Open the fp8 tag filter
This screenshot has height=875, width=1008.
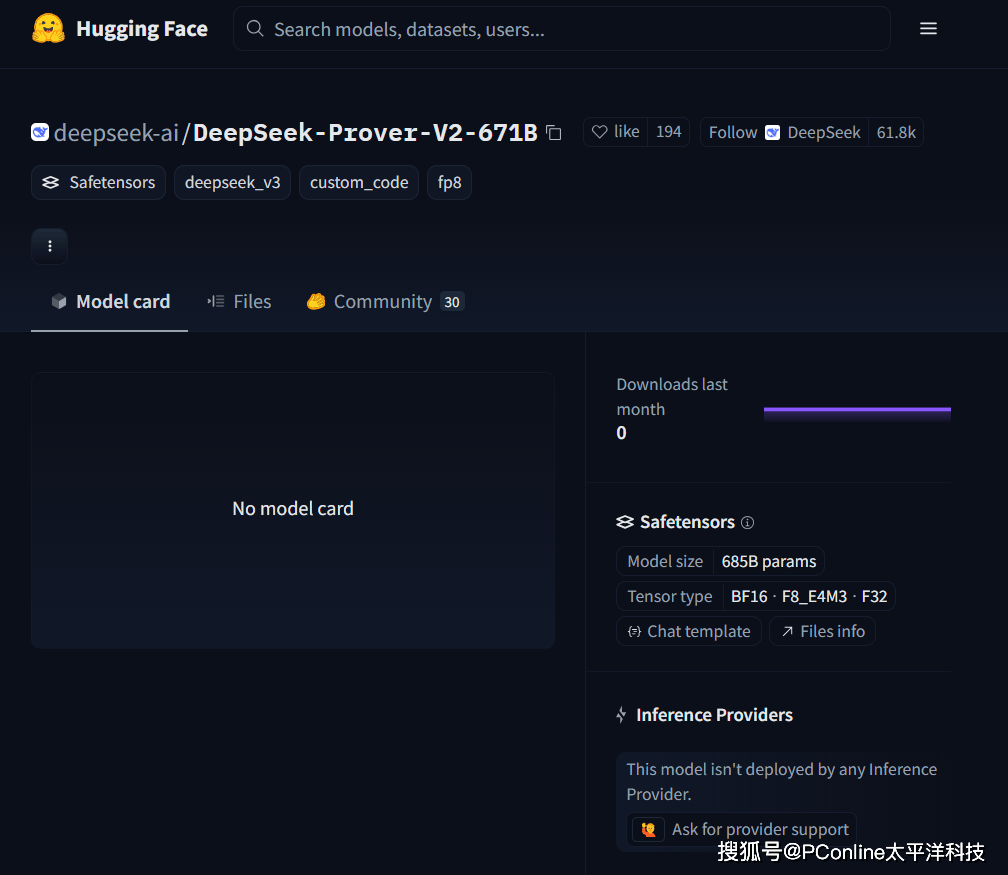click(449, 182)
